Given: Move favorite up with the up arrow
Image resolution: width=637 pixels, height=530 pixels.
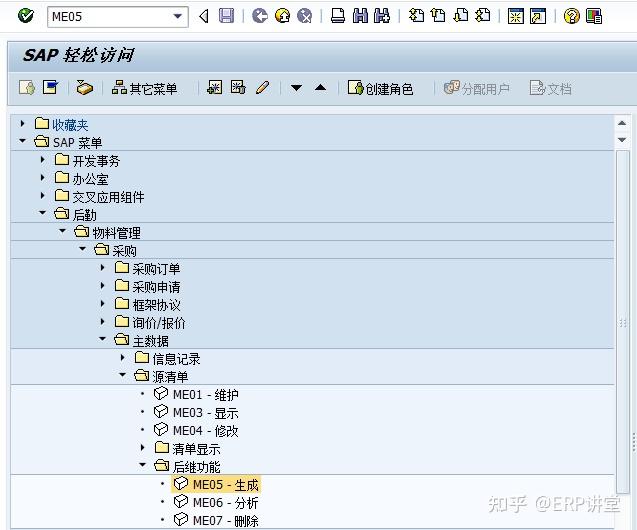Looking at the screenshot, I should click(321, 87).
